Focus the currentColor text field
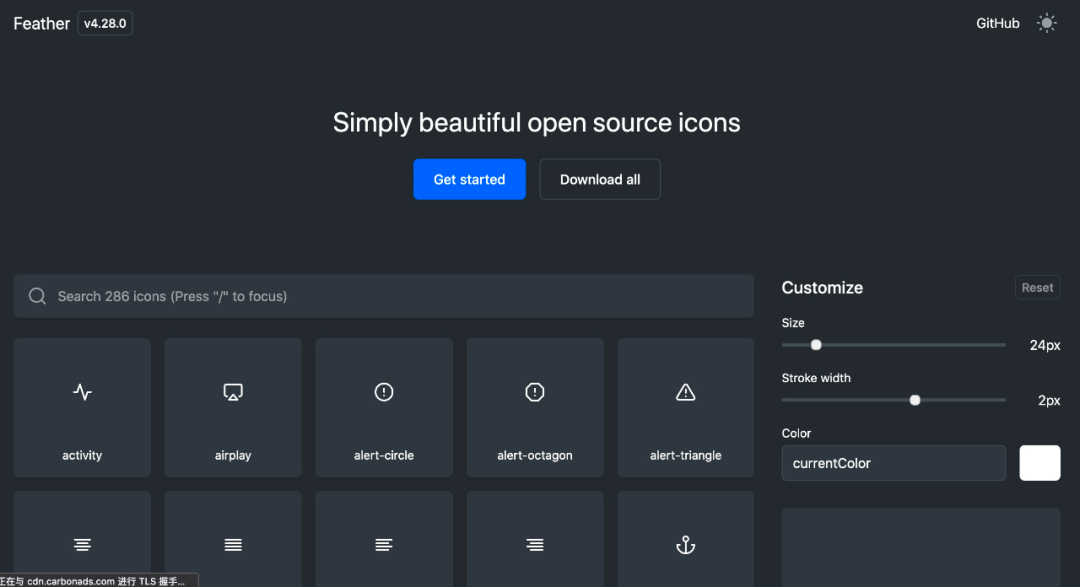1080x587 pixels. pyautogui.click(x=893, y=463)
